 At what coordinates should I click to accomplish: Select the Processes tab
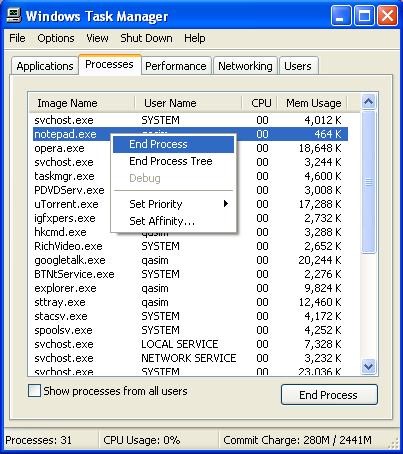point(109,64)
